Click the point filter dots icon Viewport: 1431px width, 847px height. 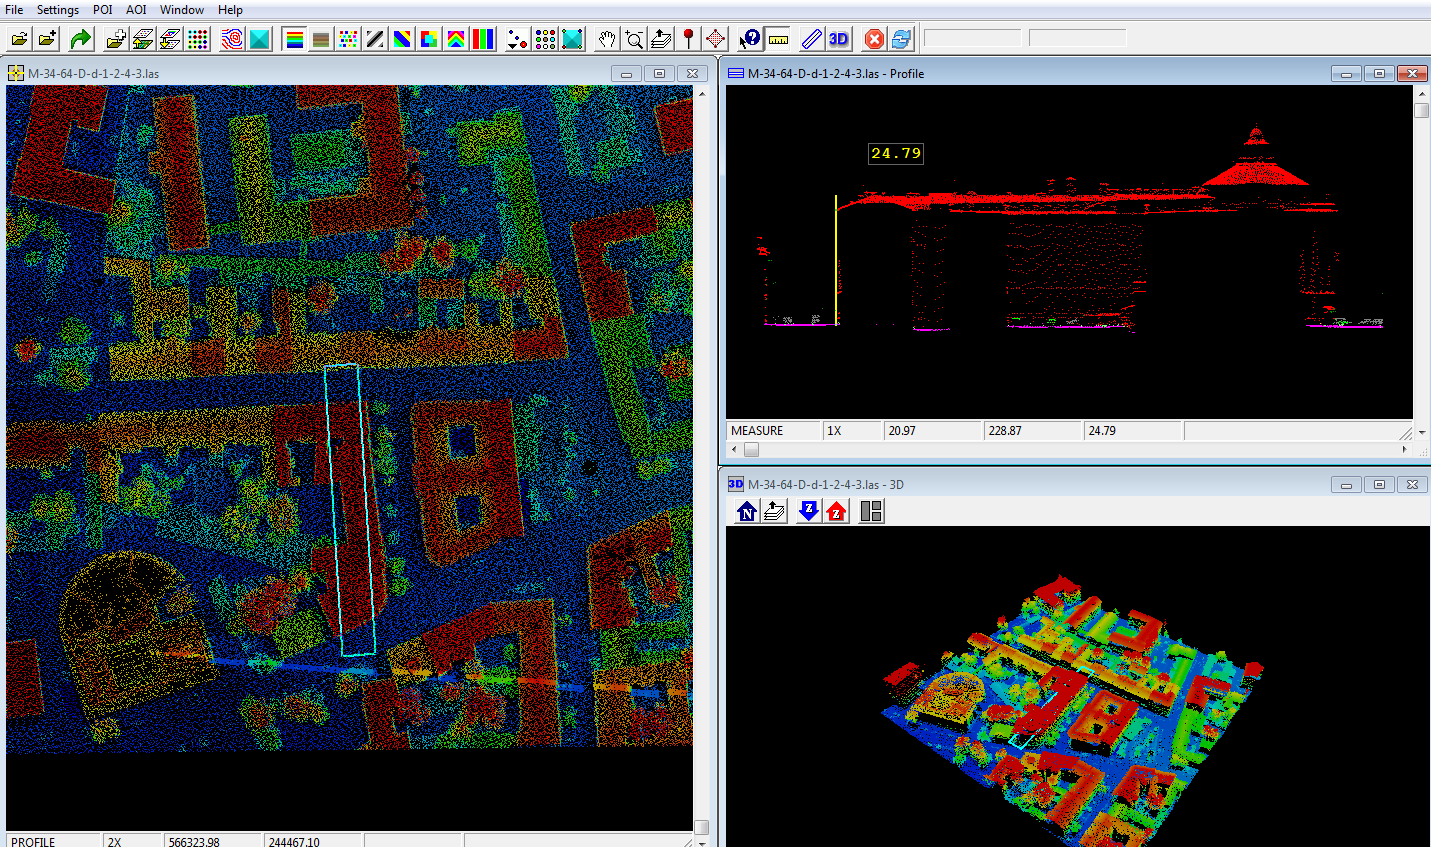pyautogui.click(x=517, y=39)
